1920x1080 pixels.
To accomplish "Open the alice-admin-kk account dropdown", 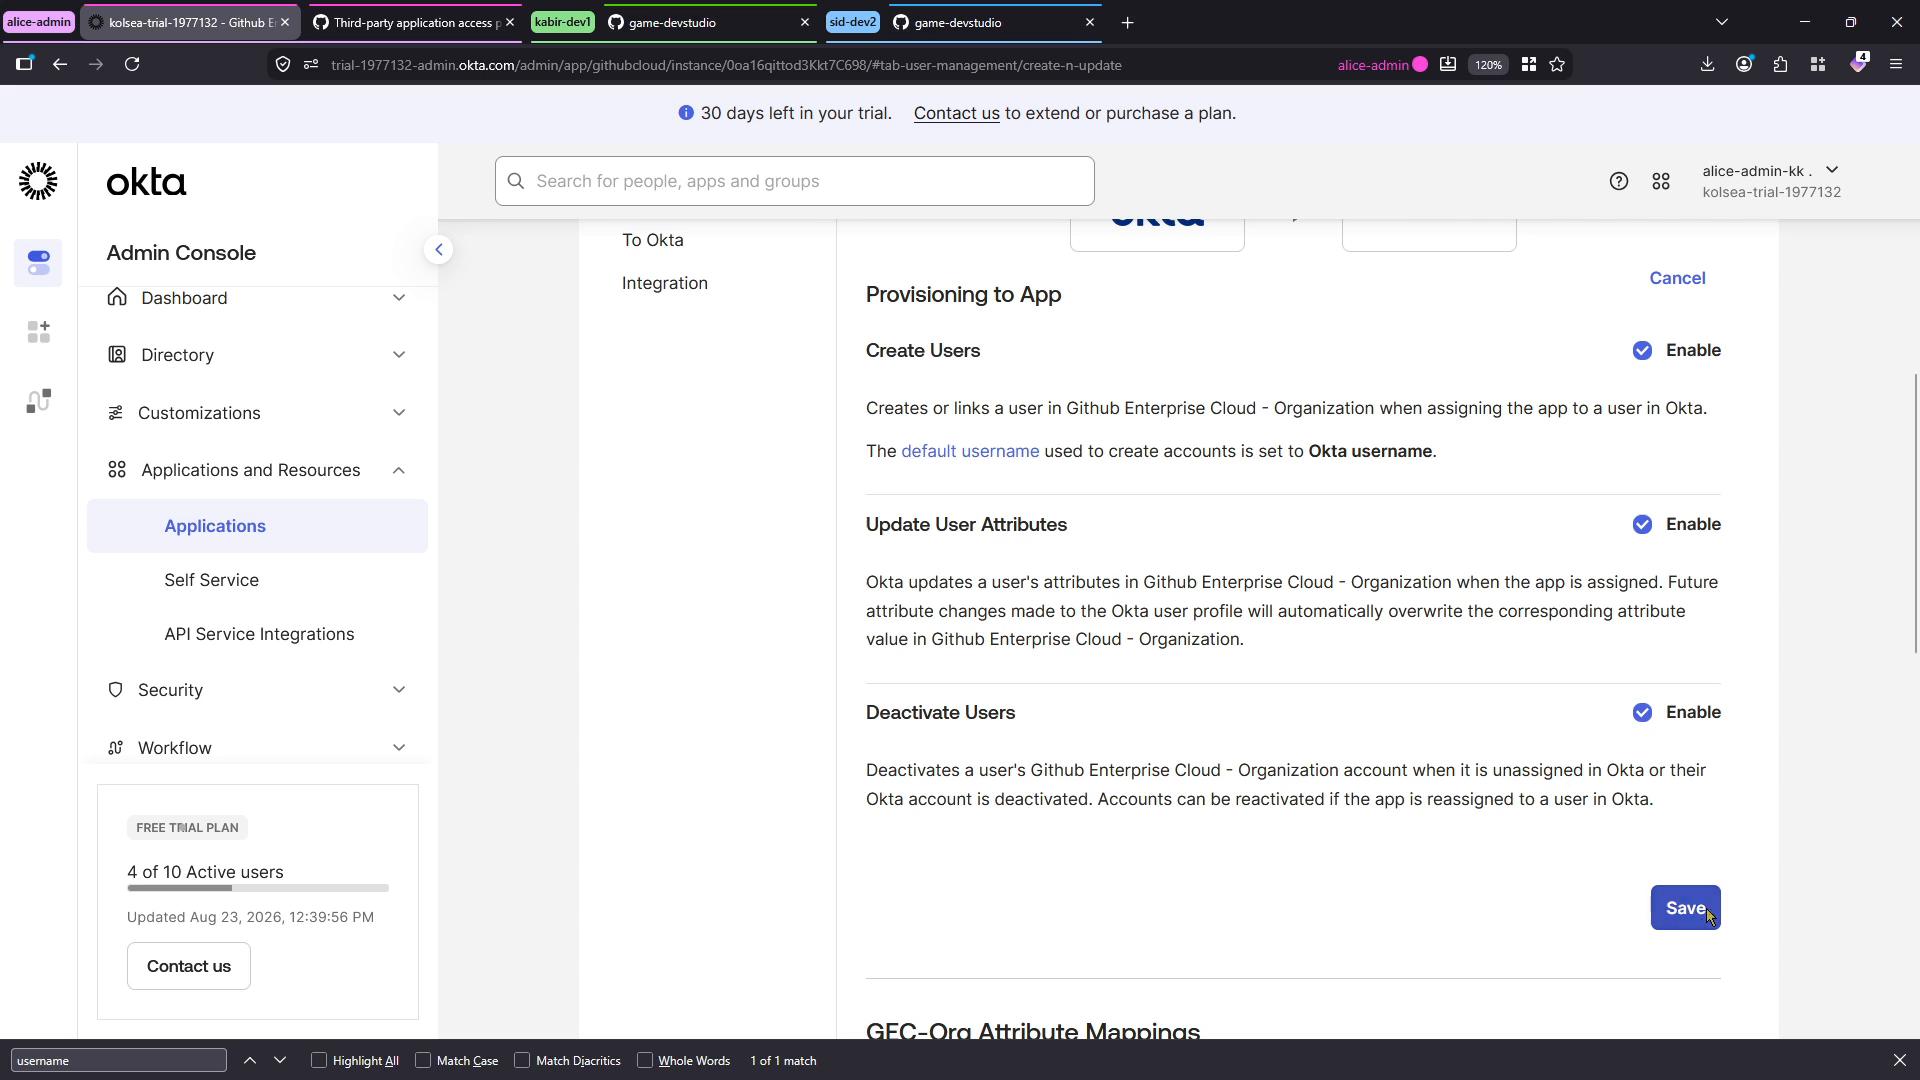I will 1771,181.
